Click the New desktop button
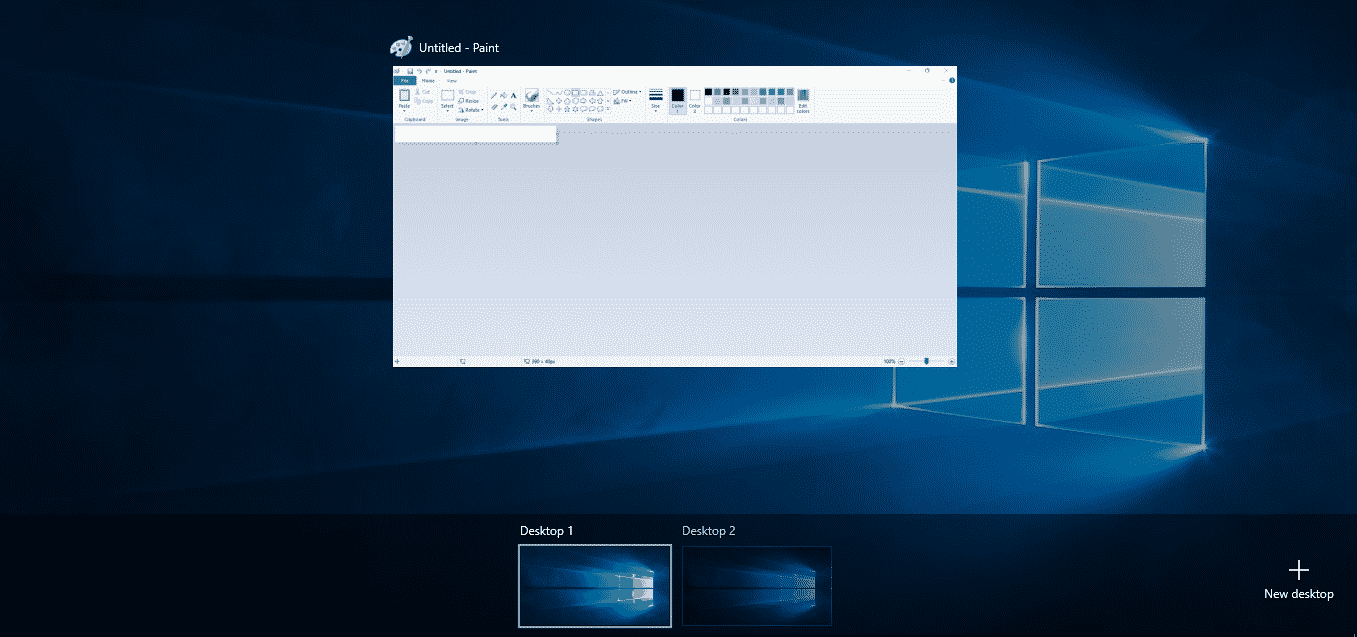This screenshot has height=637, width=1357. 1298,580
